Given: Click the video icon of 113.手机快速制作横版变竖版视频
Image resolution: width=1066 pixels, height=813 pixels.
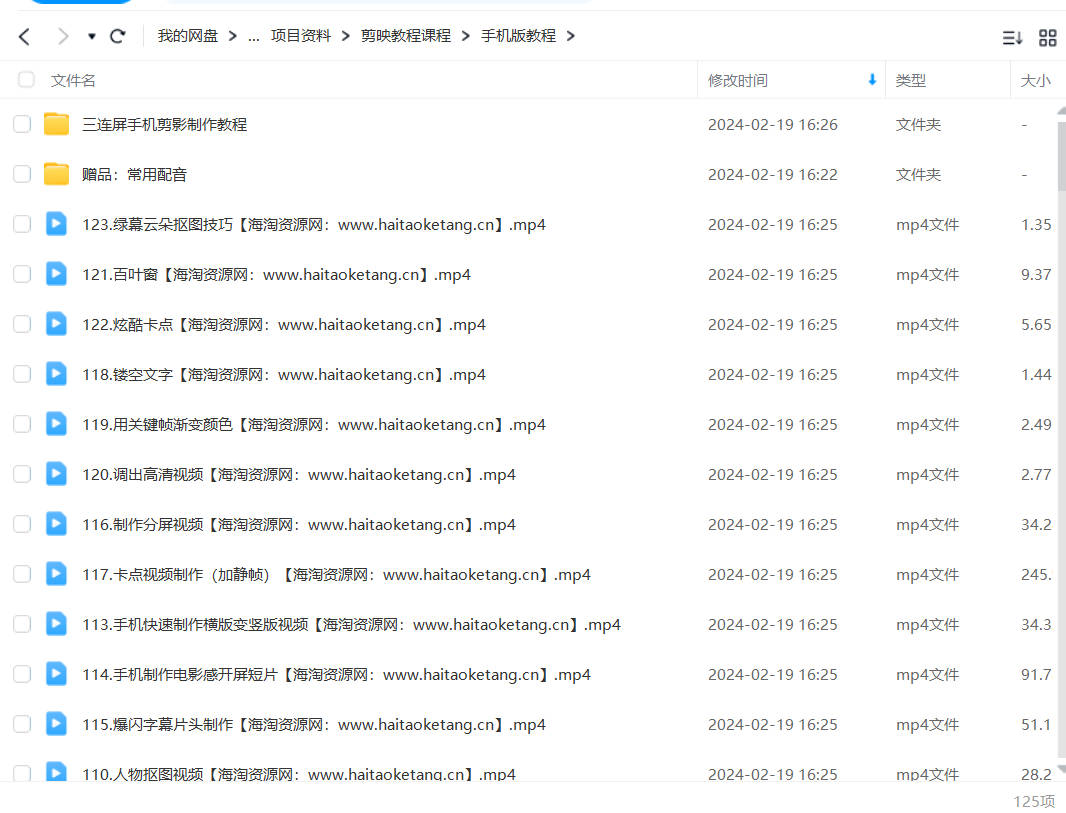Looking at the screenshot, I should [x=56, y=623].
